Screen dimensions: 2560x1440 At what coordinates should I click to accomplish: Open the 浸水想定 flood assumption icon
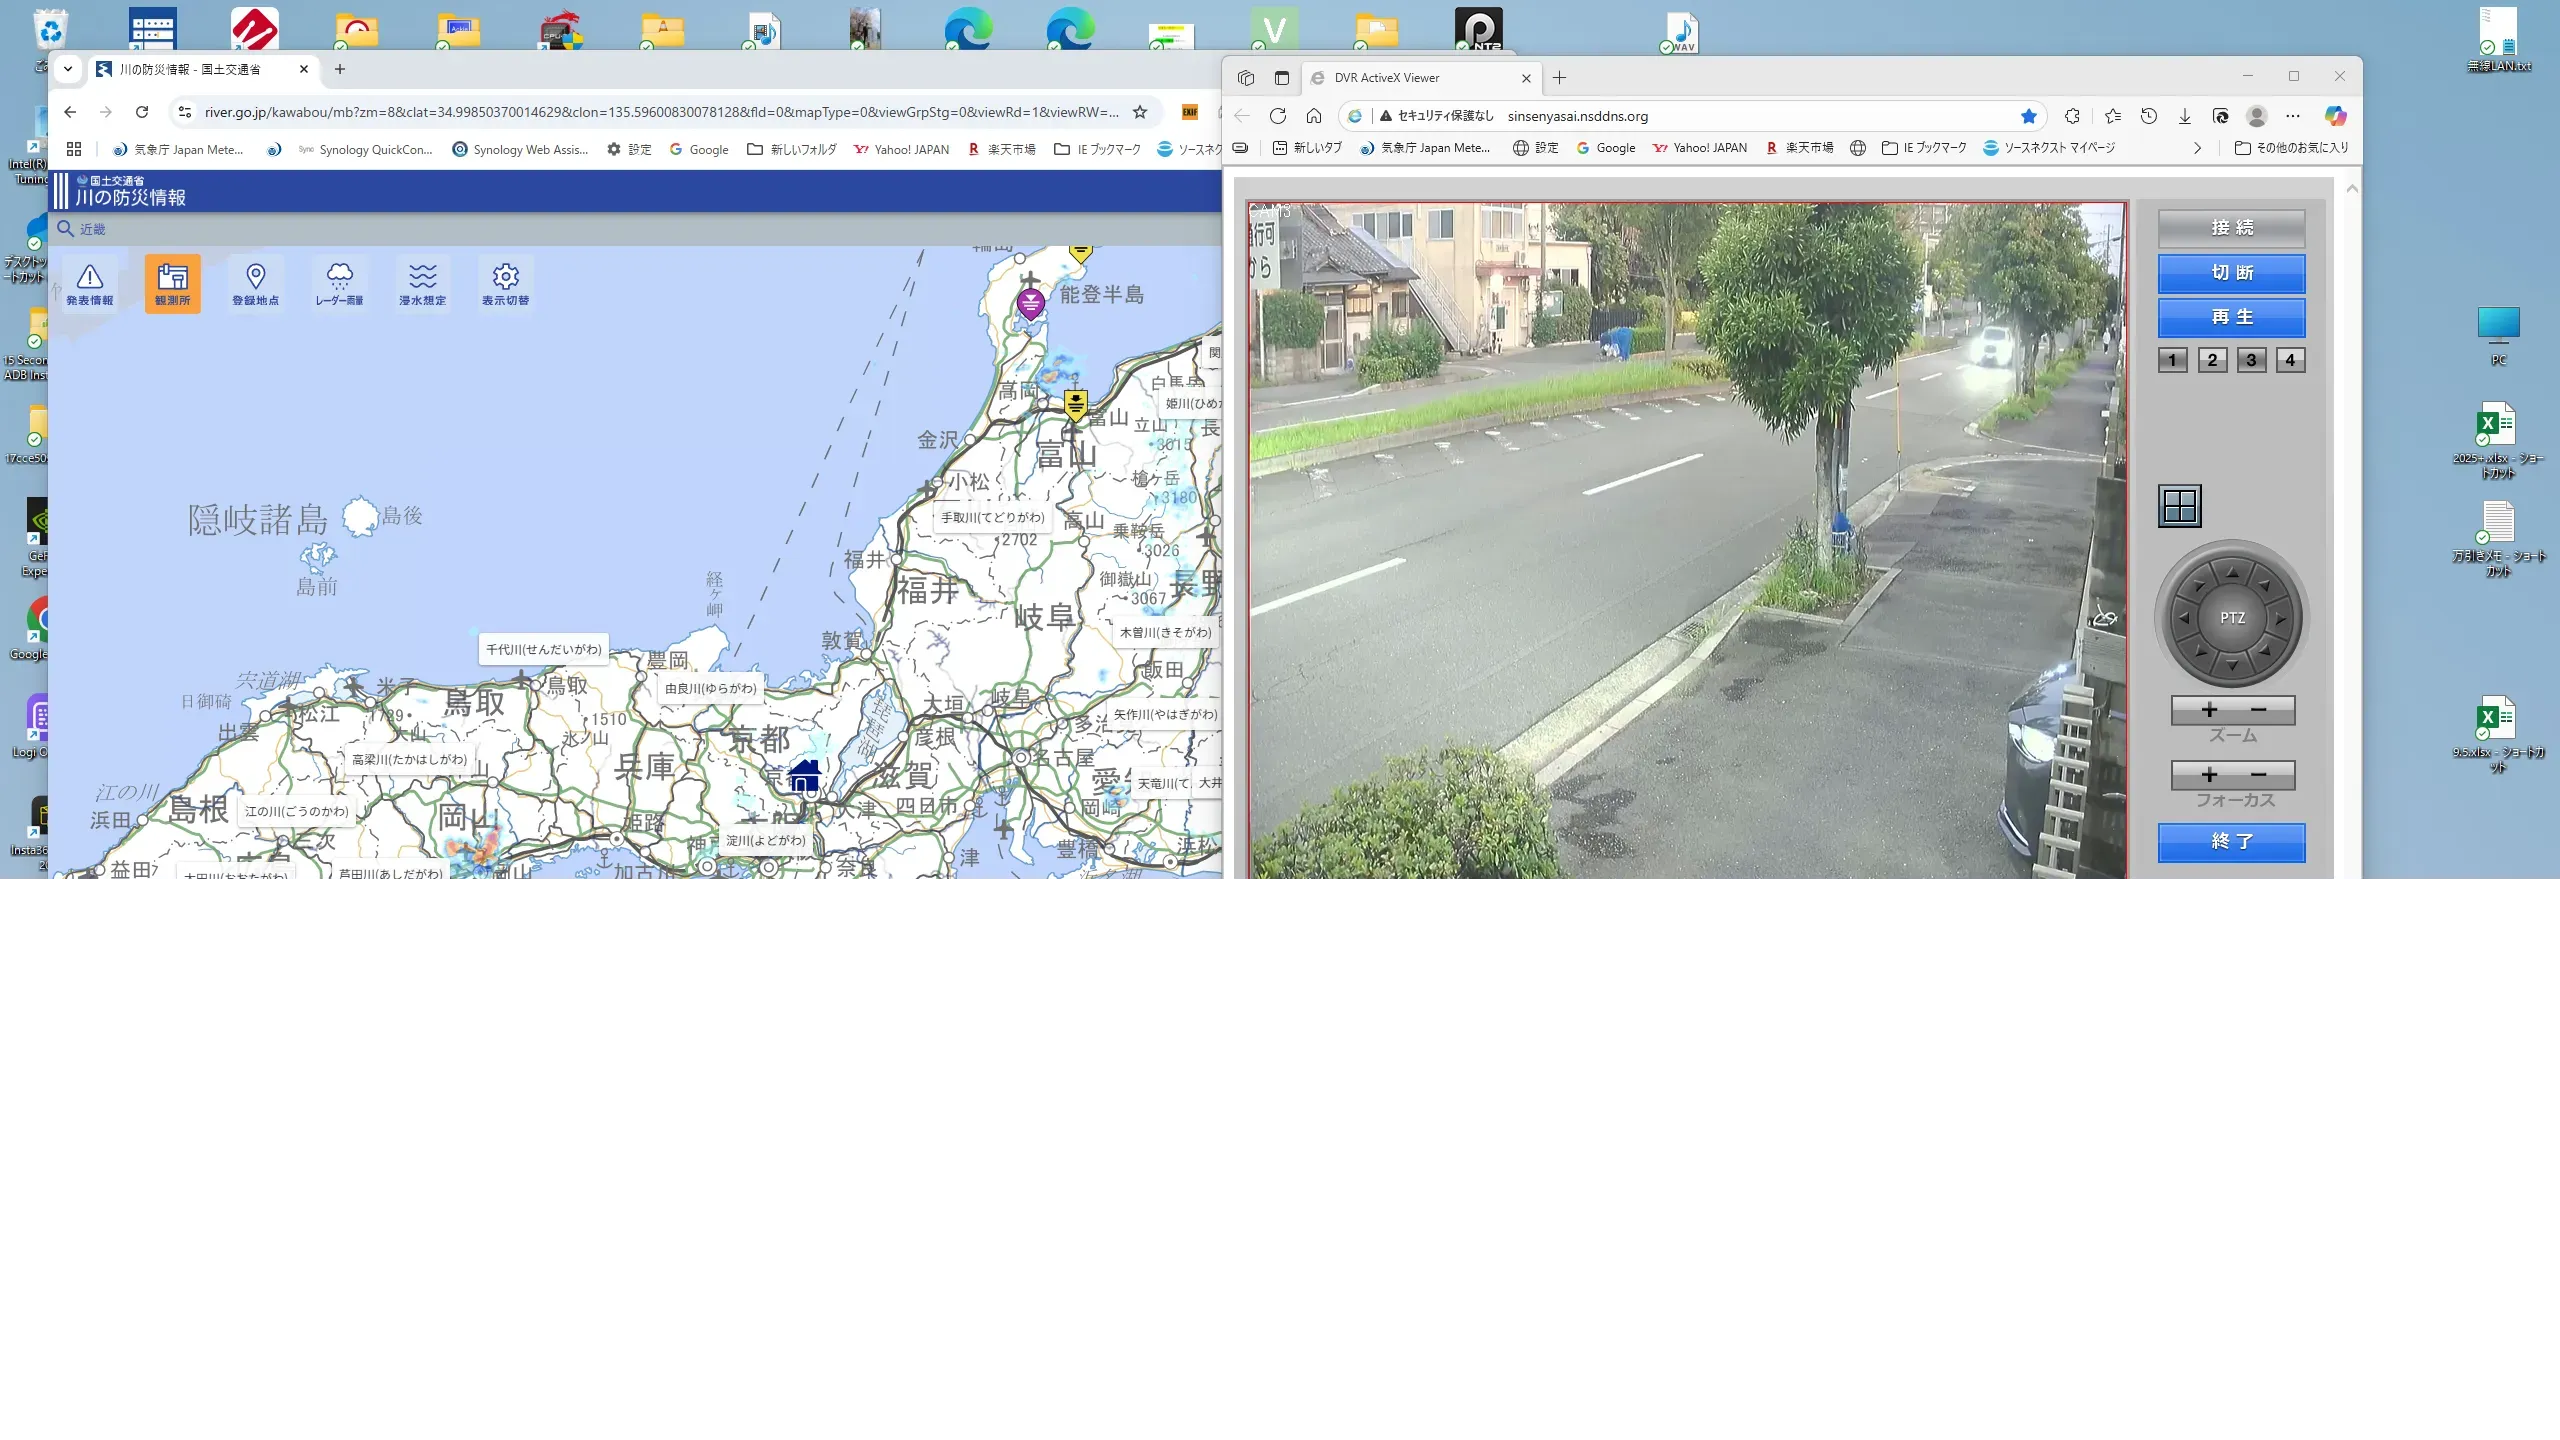(x=422, y=283)
